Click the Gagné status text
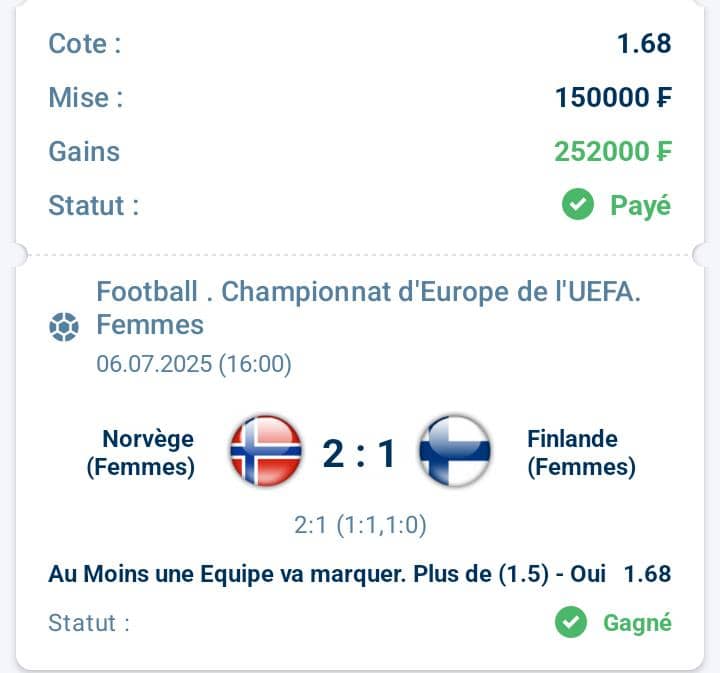 click(x=637, y=623)
